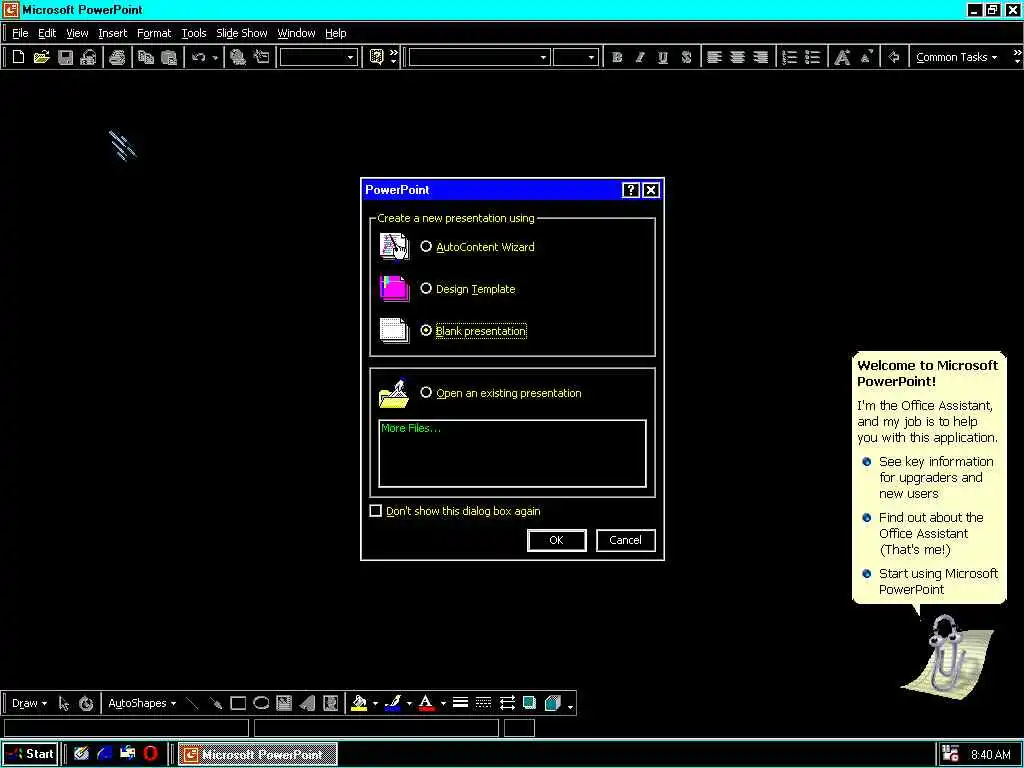1024x768 pixels.
Task: Click Cancel in the PowerPoint dialog
Action: point(626,540)
